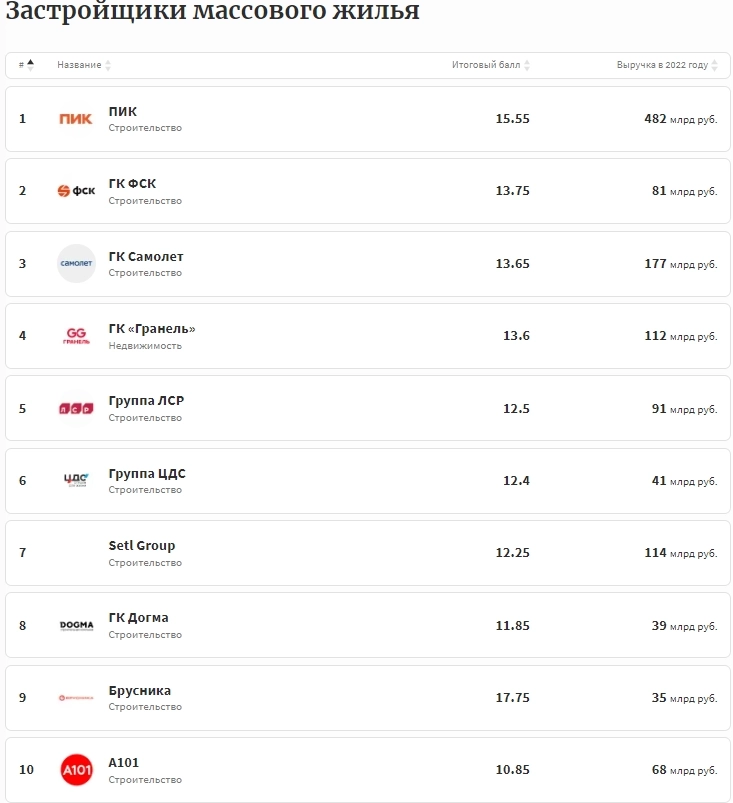Click the Брусника logo icon
Screen dimensions: 733x803
point(76,697)
